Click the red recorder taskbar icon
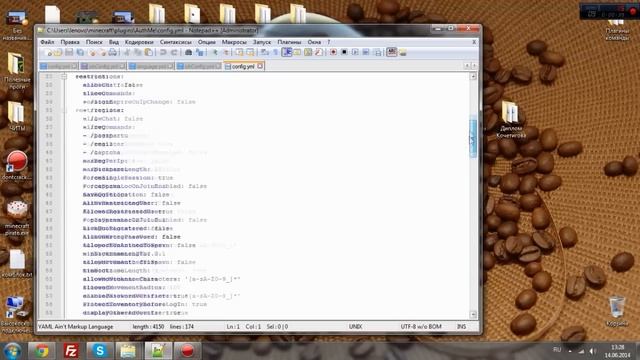Image resolution: width=640 pixels, height=360 pixels. [187, 351]
